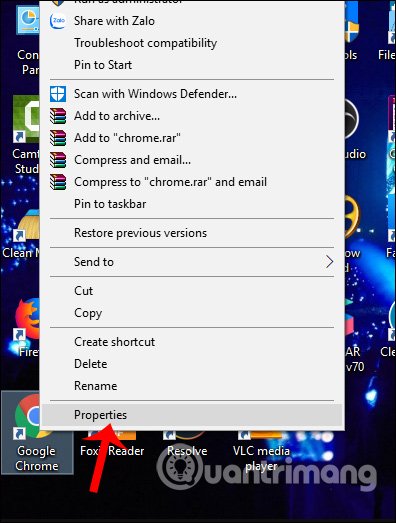Image resolution: width=396 pixels, height=523 pixels.
Task: Select Troubleshoot compatibility
Action: click(192, 43)
